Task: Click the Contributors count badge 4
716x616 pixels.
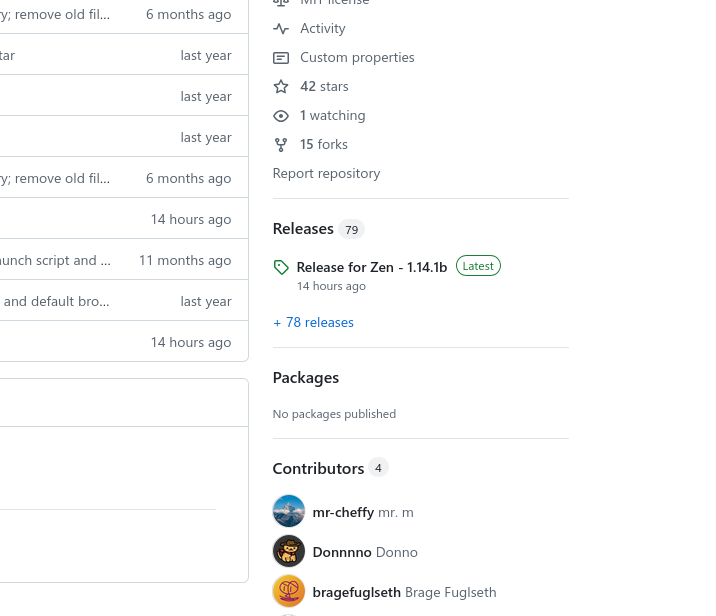Action: click(378, 468)
